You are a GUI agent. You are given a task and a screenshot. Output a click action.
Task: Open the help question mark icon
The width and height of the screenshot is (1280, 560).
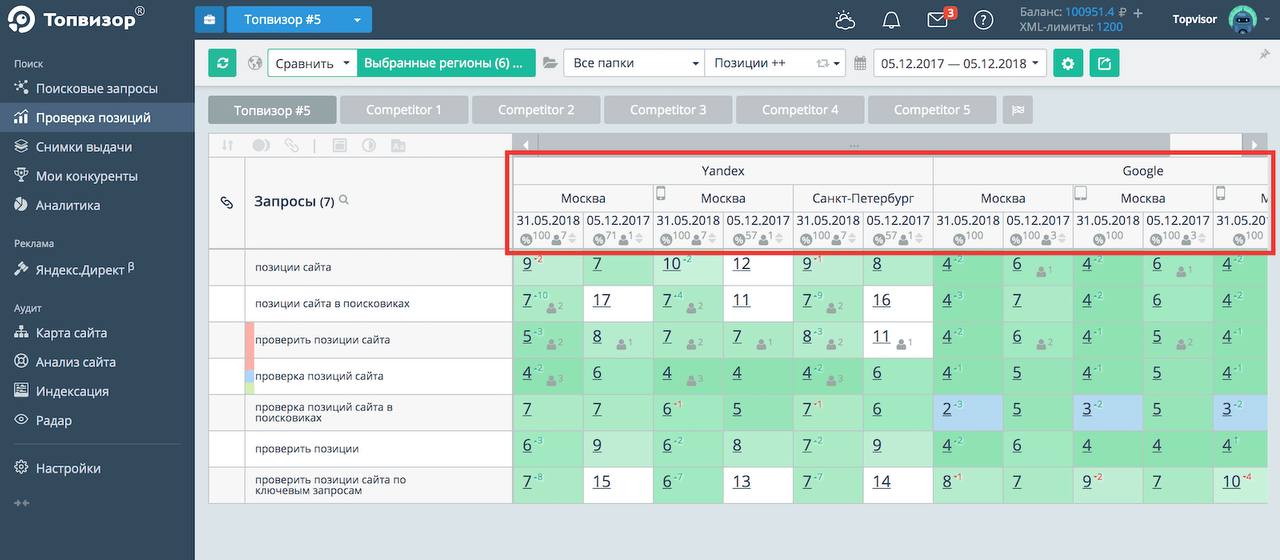[x=983, y=19]
